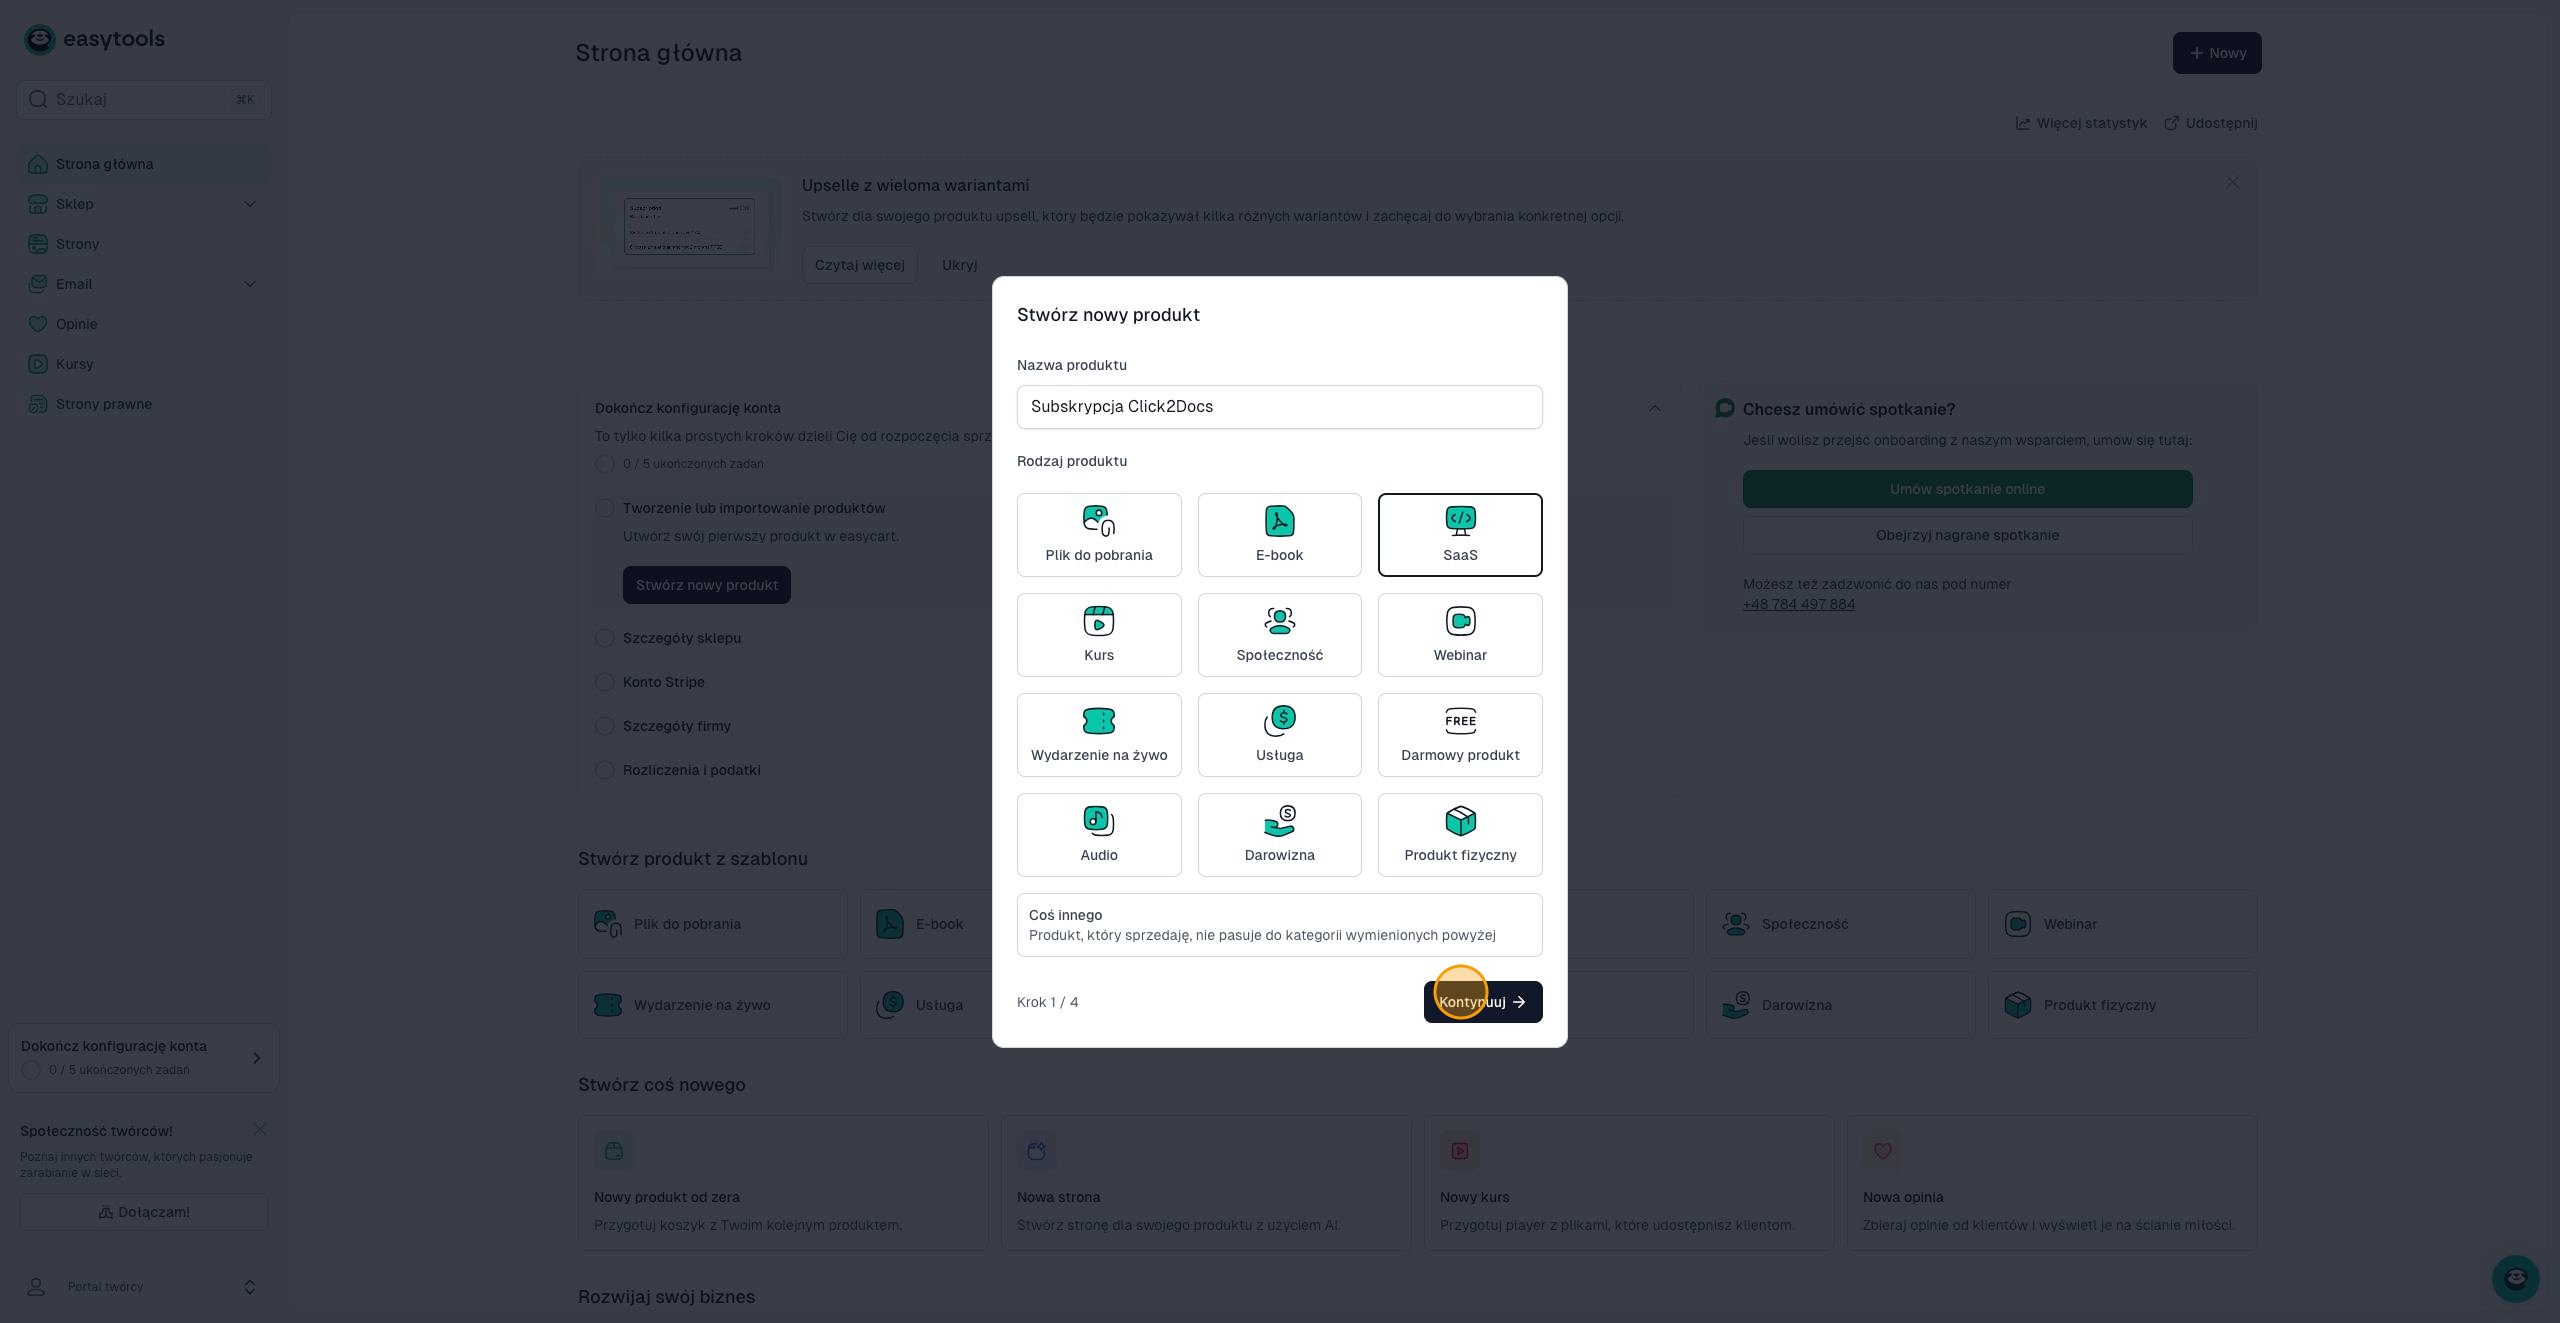Viewport: 2560px width, 1323px height.
Task: Click the Szukaj search field
Action: [x=143, y=99]
